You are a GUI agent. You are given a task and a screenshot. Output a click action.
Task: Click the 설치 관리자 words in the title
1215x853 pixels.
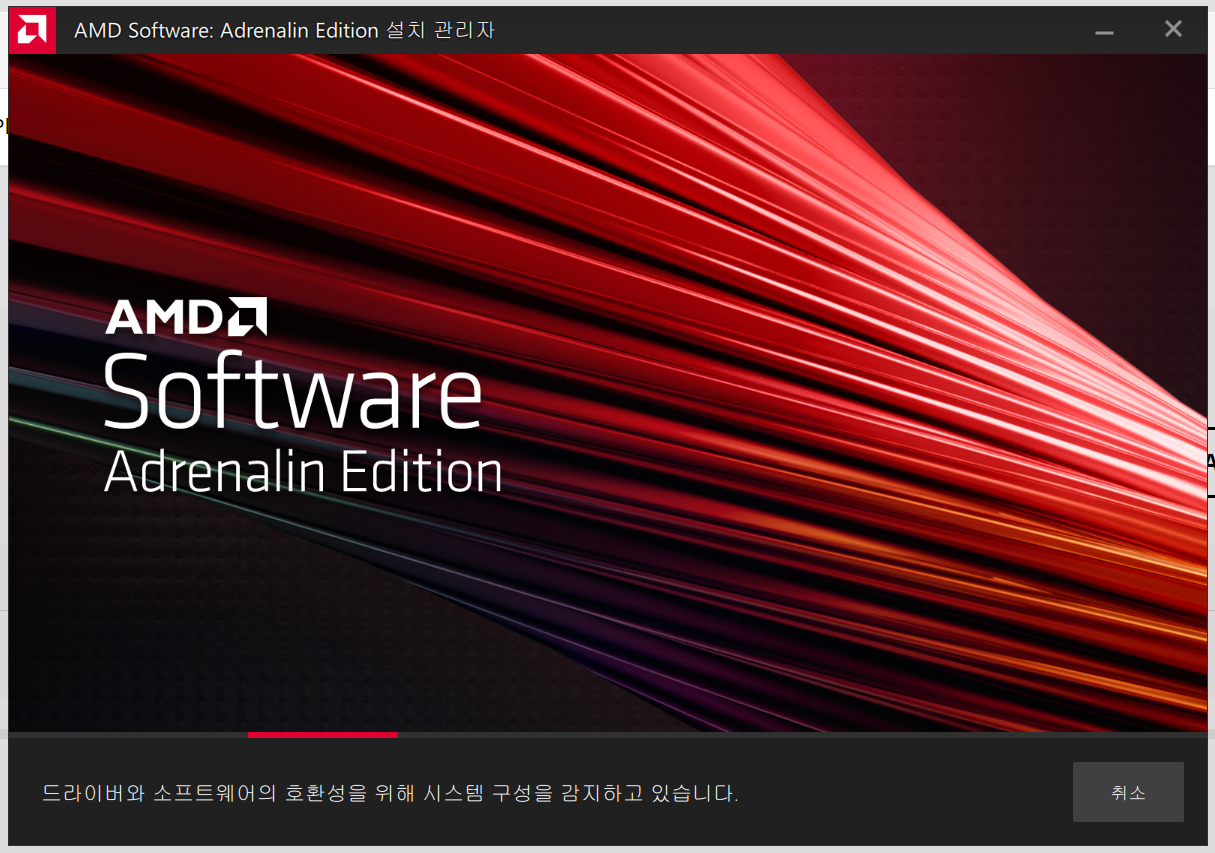[x=440, y=31]
